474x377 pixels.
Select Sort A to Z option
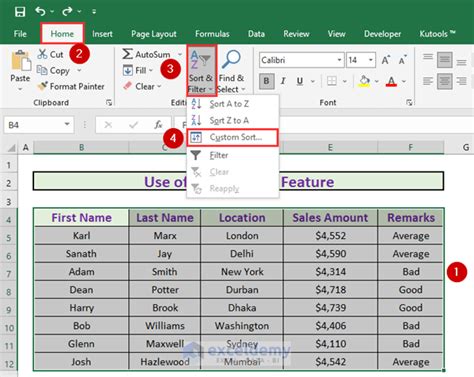tap(229, 104)
